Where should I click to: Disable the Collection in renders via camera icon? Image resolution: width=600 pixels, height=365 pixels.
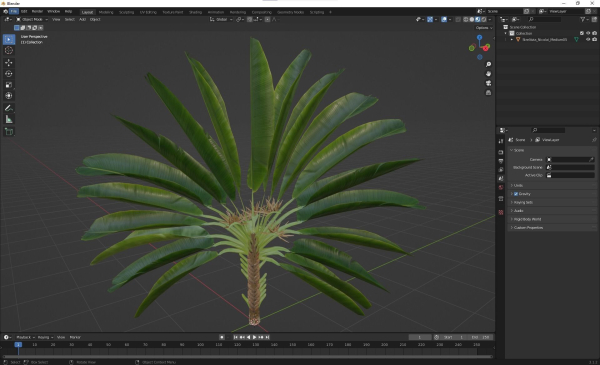(x=594, y=33)
